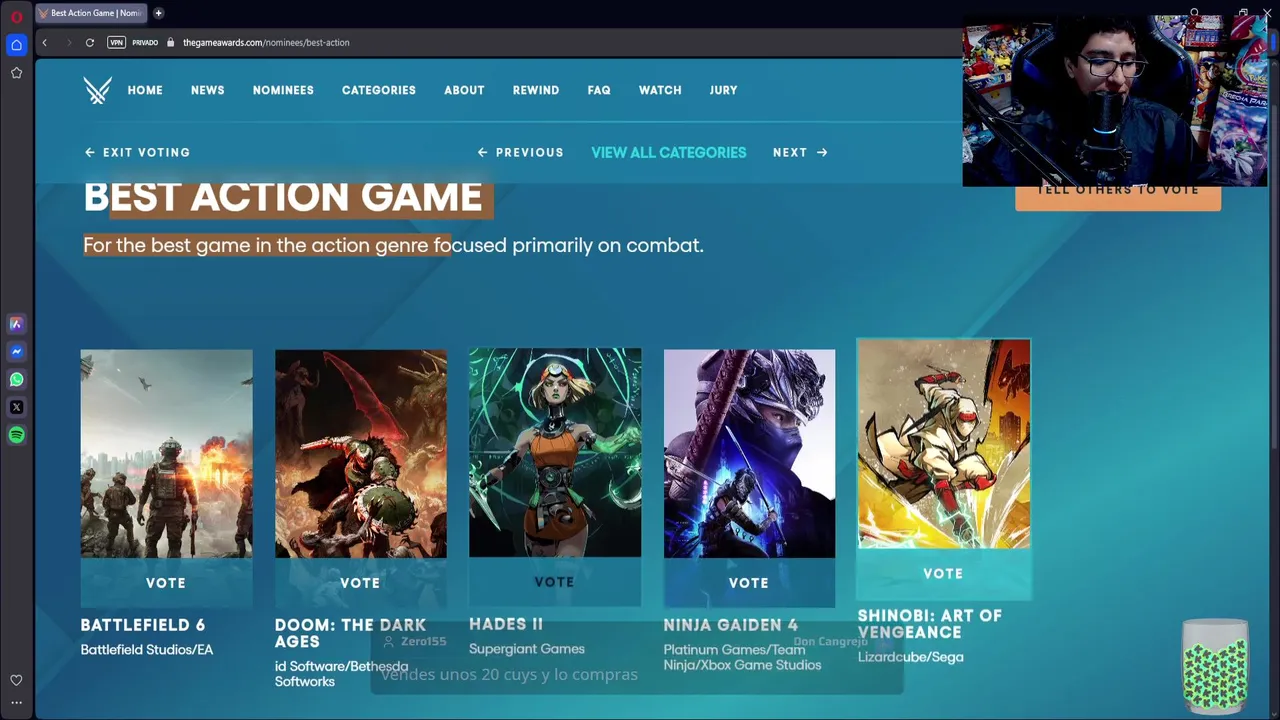
Task: Reload the page with refresh icon
Action: pyautogui.click(x=90, y=43)
